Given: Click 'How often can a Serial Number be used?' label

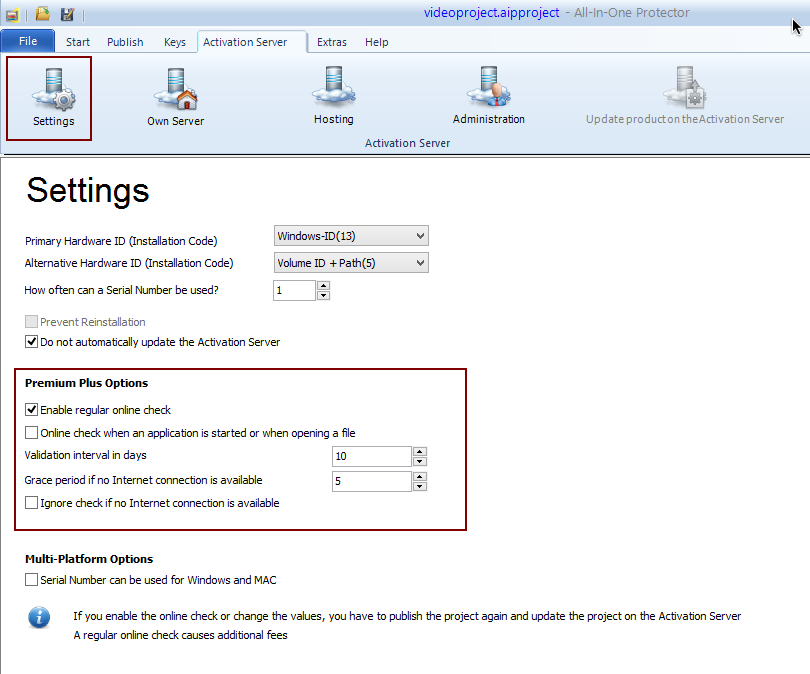Looking at the screenshot, I should (121, 290).
